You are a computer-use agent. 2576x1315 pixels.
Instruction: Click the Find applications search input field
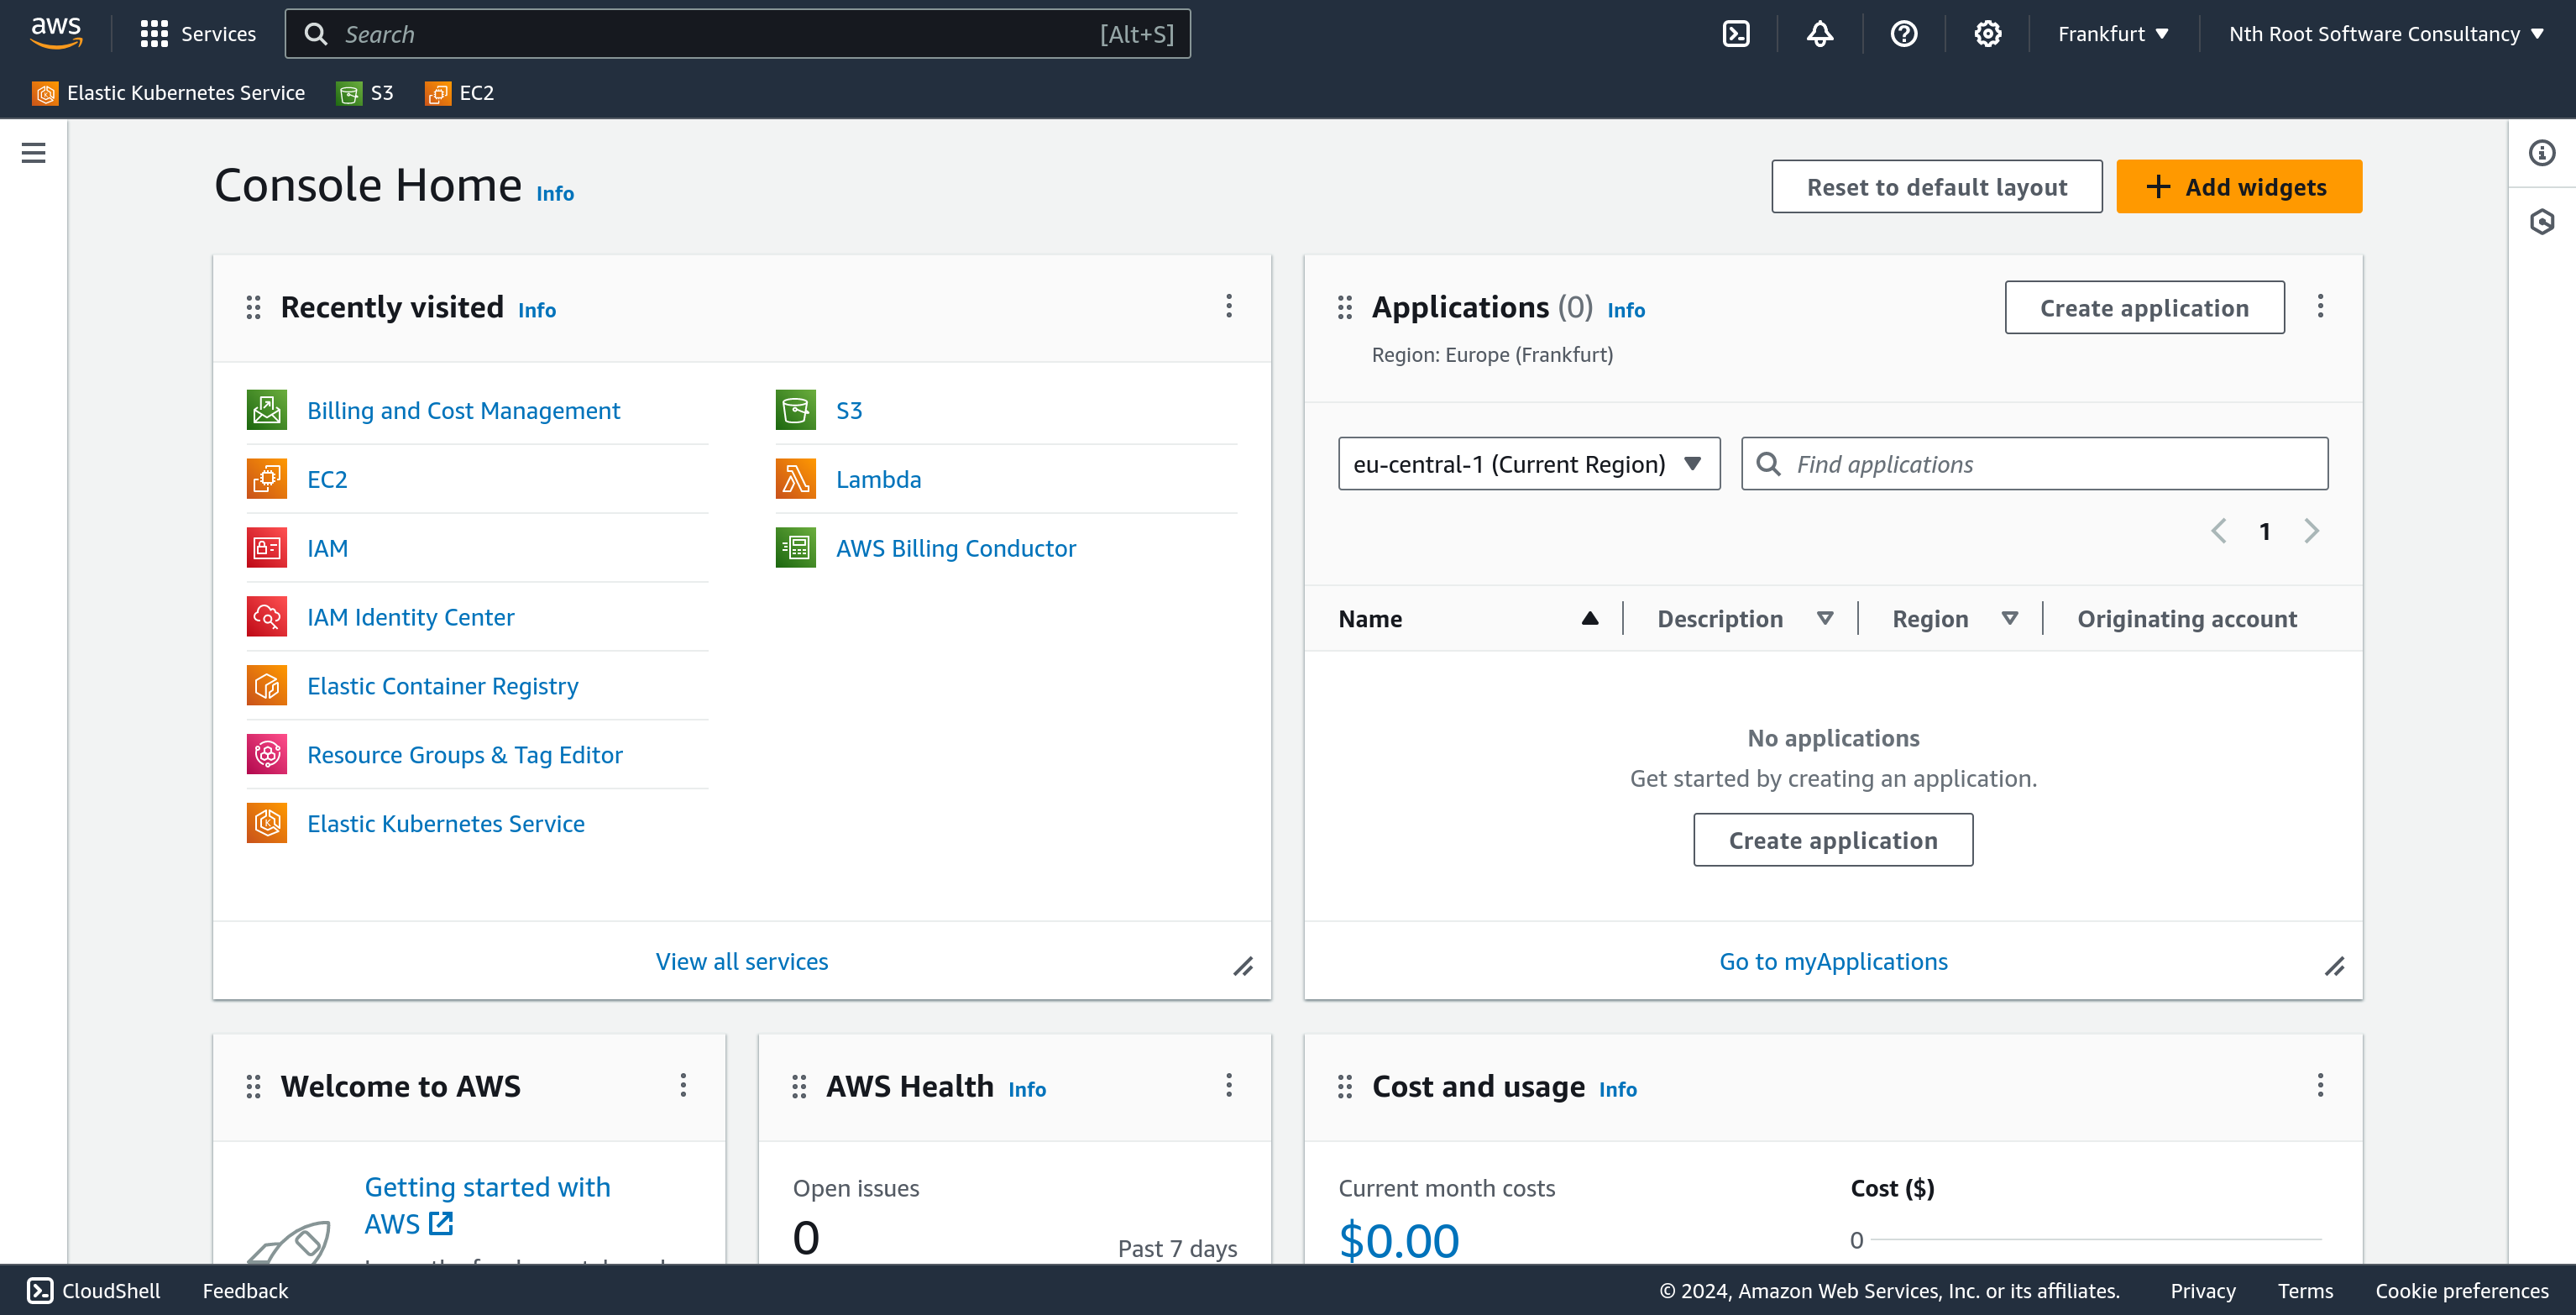coord(2034,463)
